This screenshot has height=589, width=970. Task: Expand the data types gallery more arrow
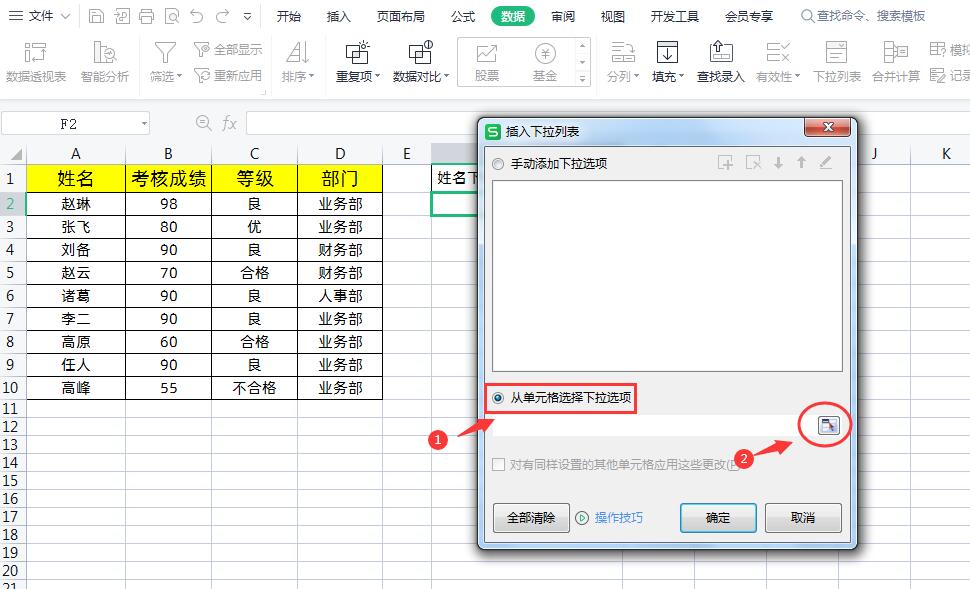(x=582, y=78)
